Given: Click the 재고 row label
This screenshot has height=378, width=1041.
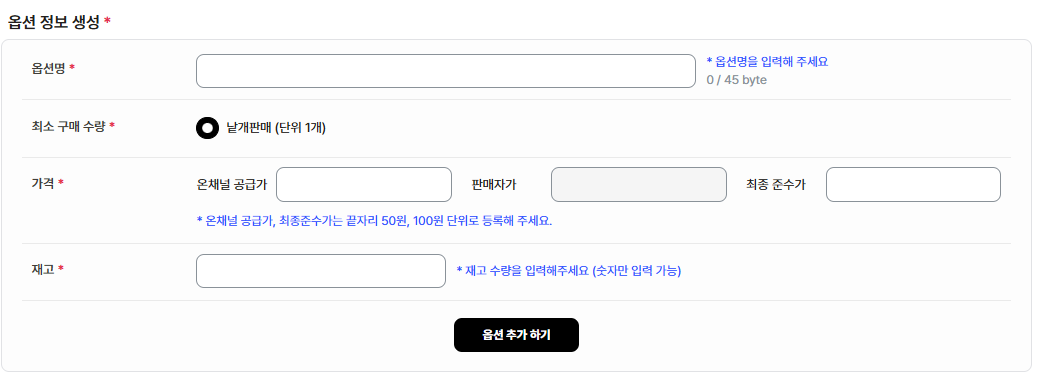Looking at the screenshot, I should click(x=47, y=269).
